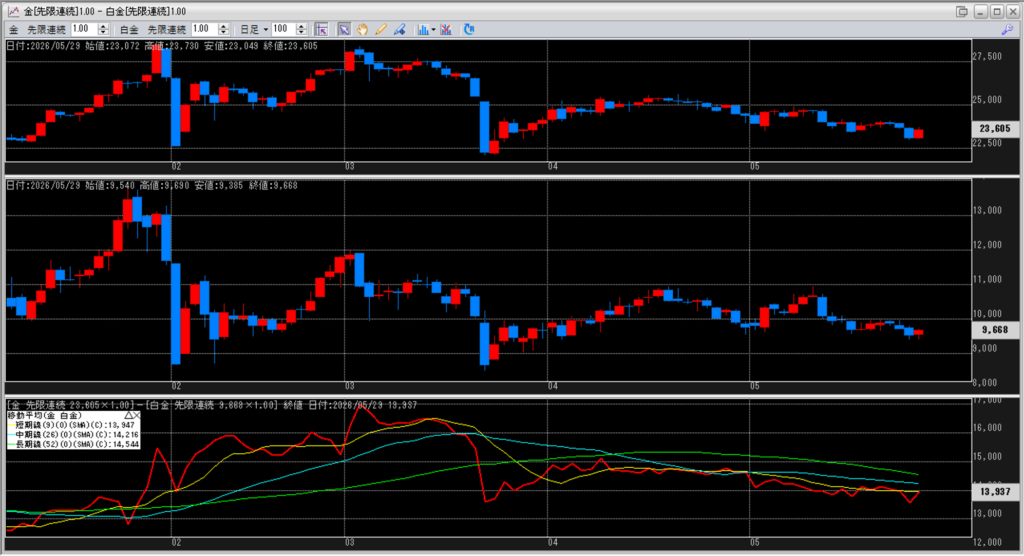The height and width of the screenshot is (556, 1024).
Task: Click the 白金 commodity label
Action: [129, 29]
